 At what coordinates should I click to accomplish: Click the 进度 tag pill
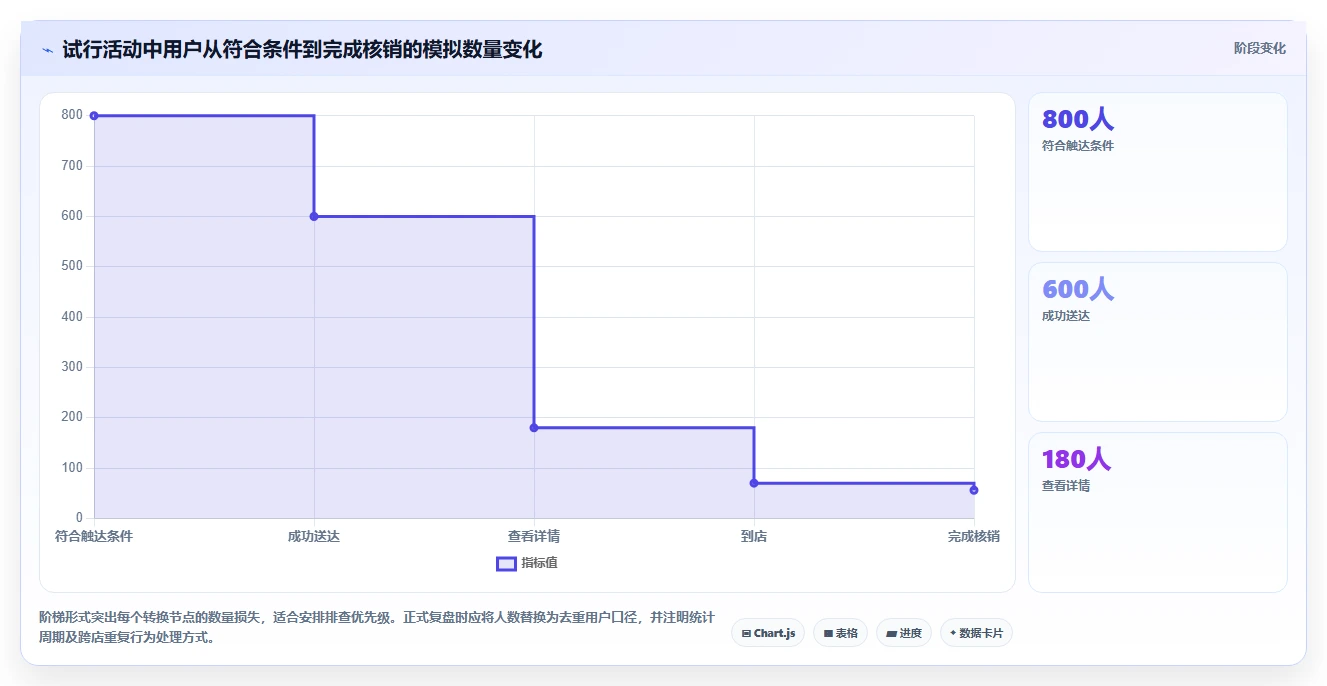(x=904, y=633)
